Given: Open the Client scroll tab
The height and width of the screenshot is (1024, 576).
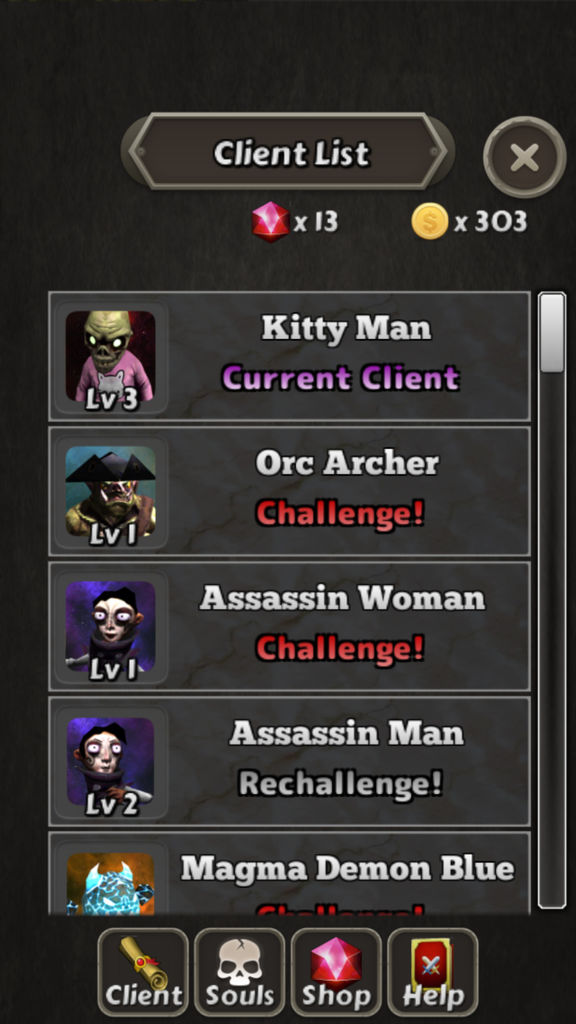Looking at the screenshot, I should pos(143,972).
